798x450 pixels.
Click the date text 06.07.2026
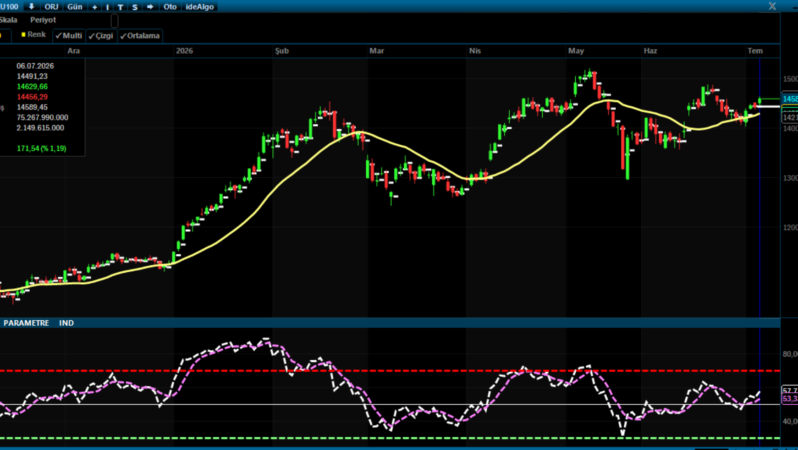(x=35, y=66)
